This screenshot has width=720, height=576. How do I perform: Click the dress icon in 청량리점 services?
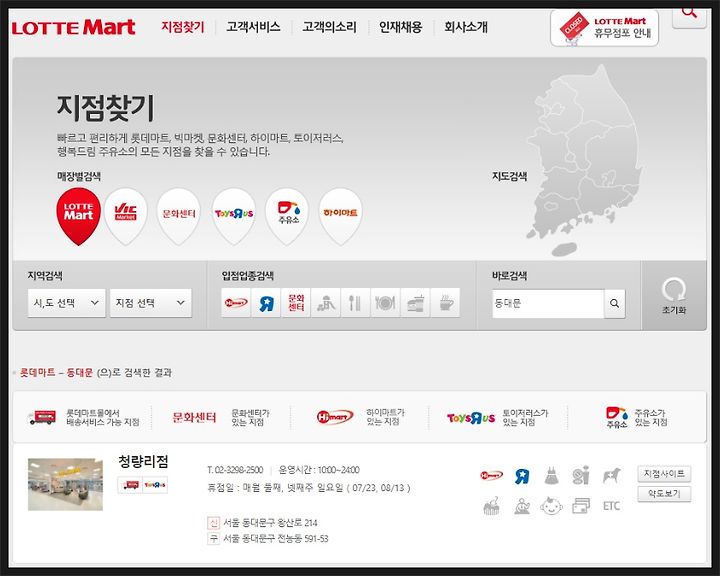[x=551, y=476]
